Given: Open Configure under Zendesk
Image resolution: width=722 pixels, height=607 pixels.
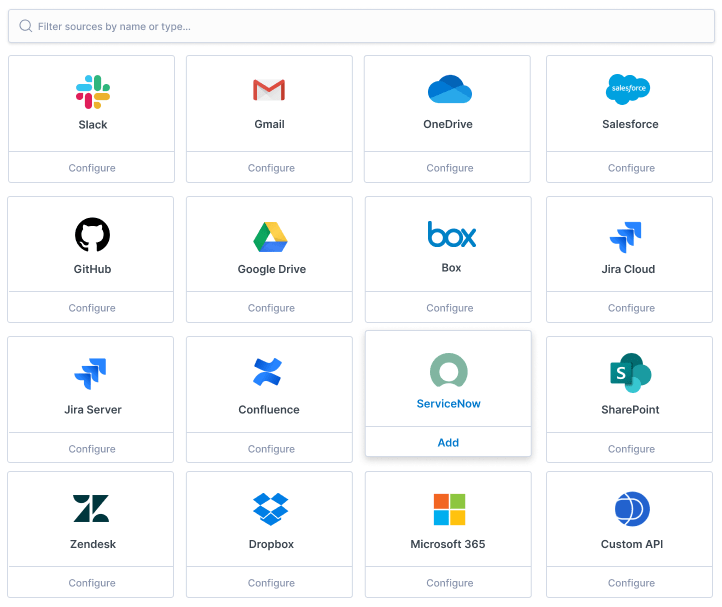Looking at the screenshot, I should 92,583.
